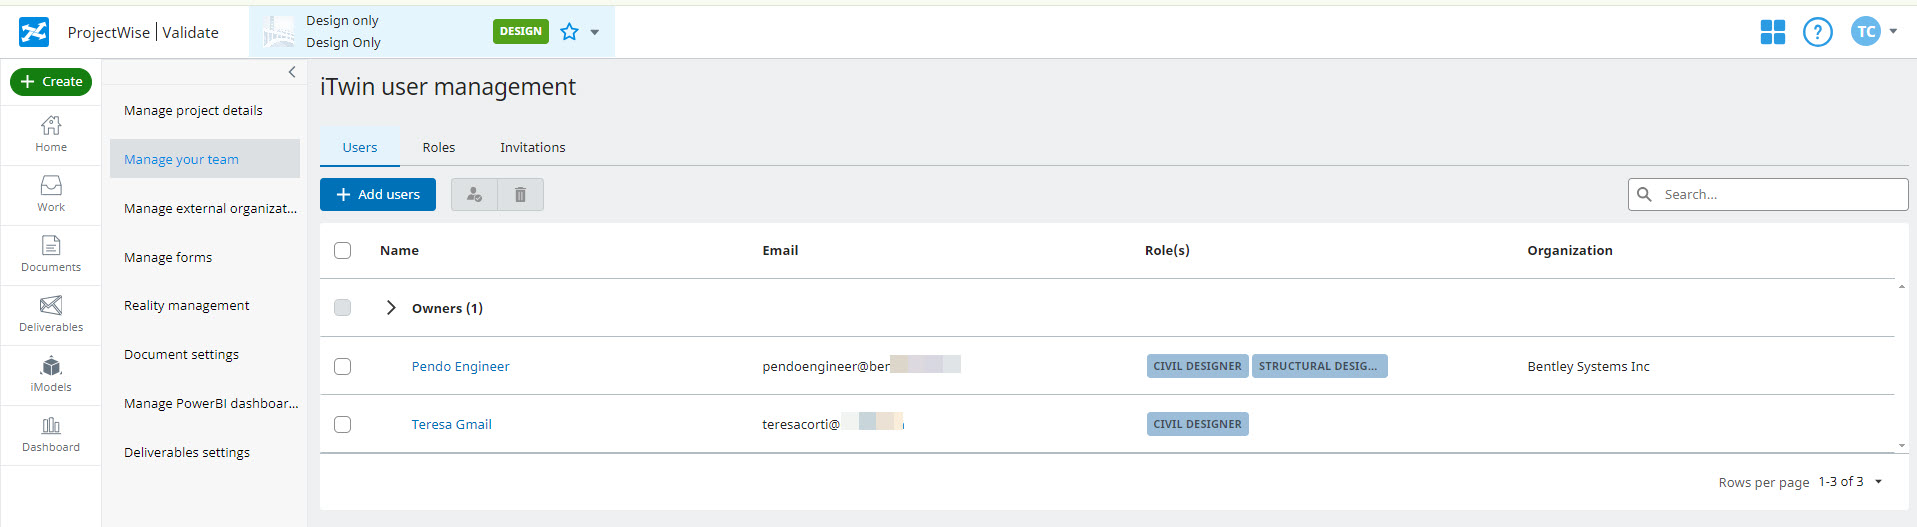
Task: Open the Rows per page dropdown
Action: pos(1878,482)
